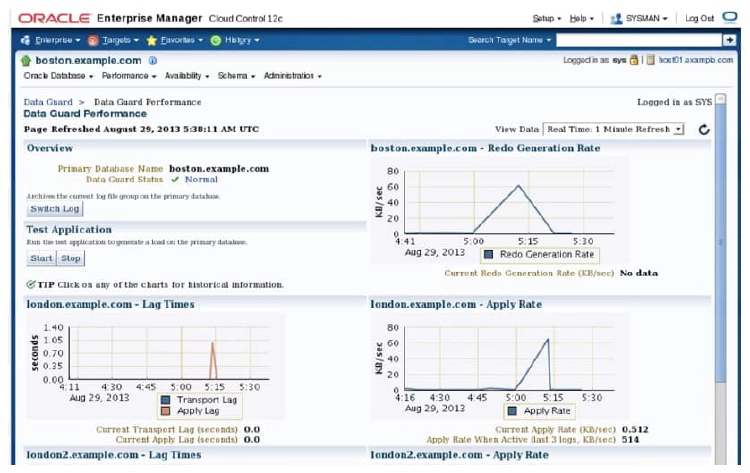Click the Page Refreshed timestamp text
750x473 pixels.
tap(142, 129)
